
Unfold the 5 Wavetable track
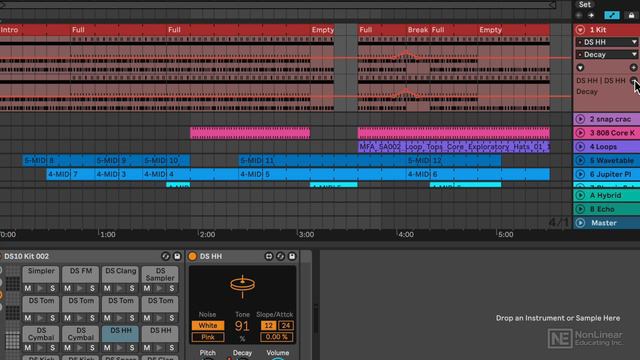click(580, 160)
